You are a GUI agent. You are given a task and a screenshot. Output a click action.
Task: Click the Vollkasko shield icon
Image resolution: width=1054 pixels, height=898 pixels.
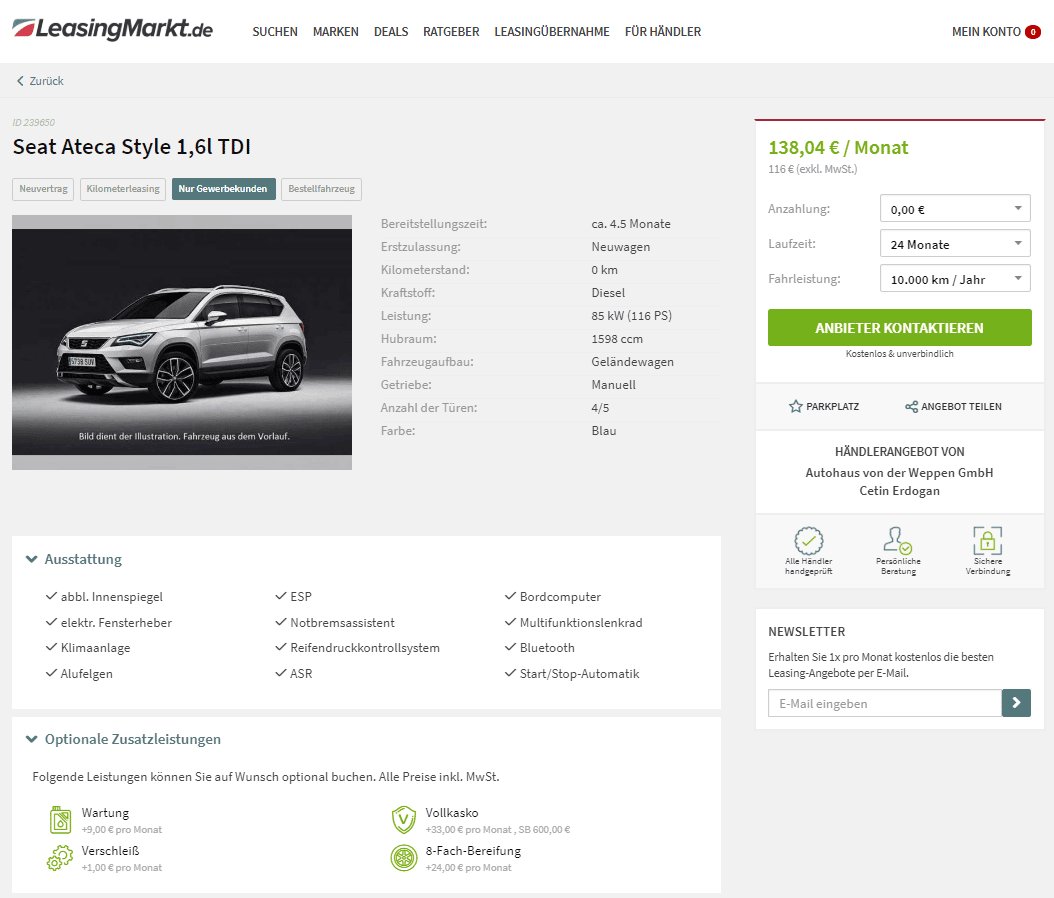pyautogui.click(x=404, y=820)
